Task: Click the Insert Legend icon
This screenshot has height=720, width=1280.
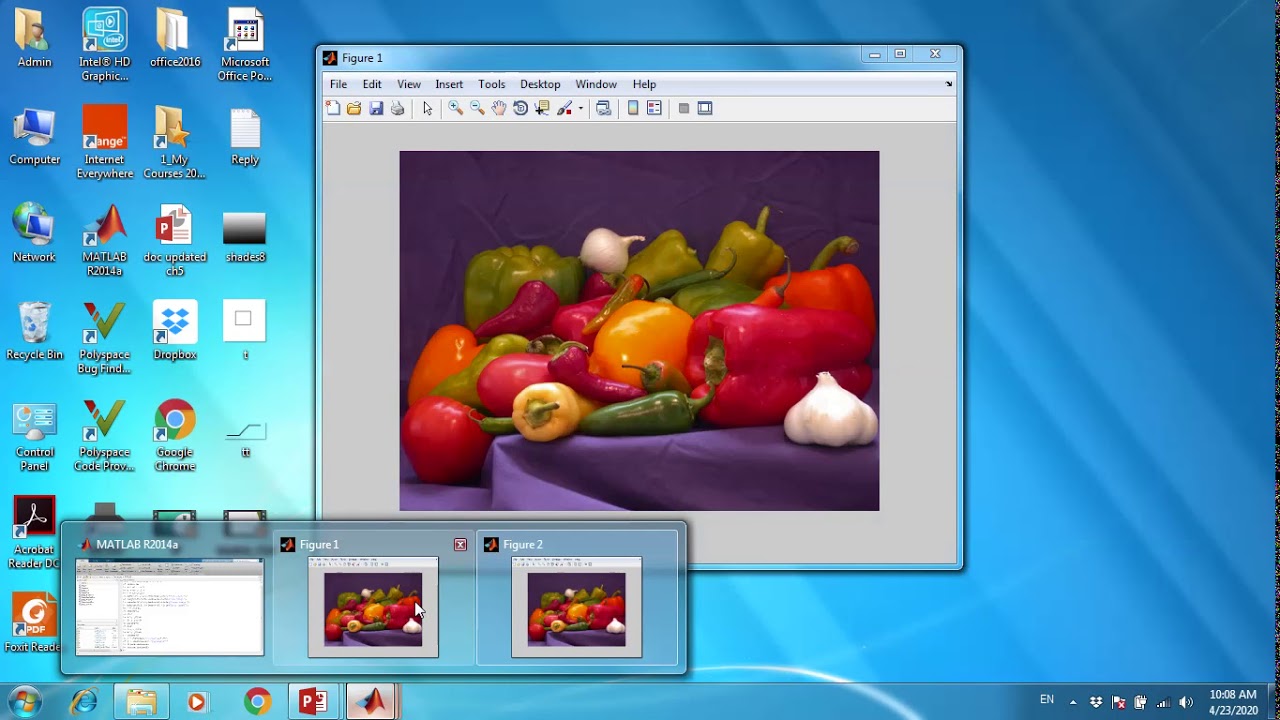Action: pos(654,108)
